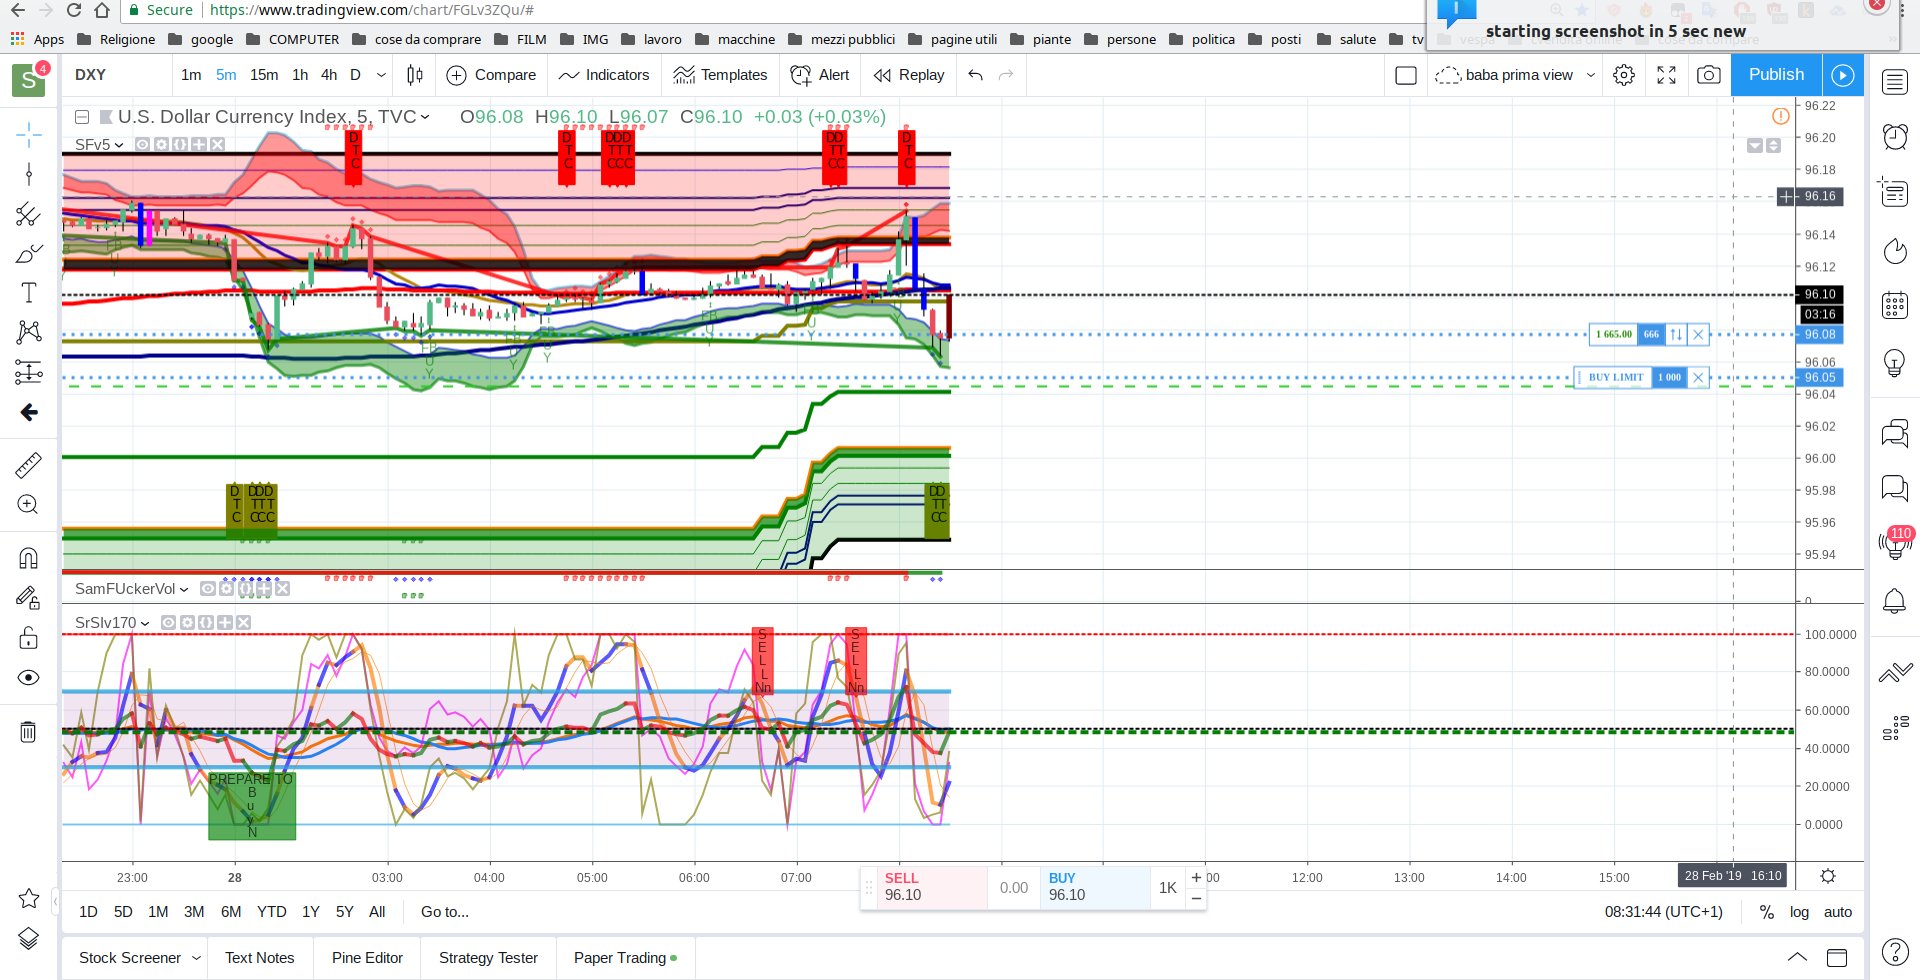
Task: Open the alerts alarm clock panel
Action: click(1895, 136)
